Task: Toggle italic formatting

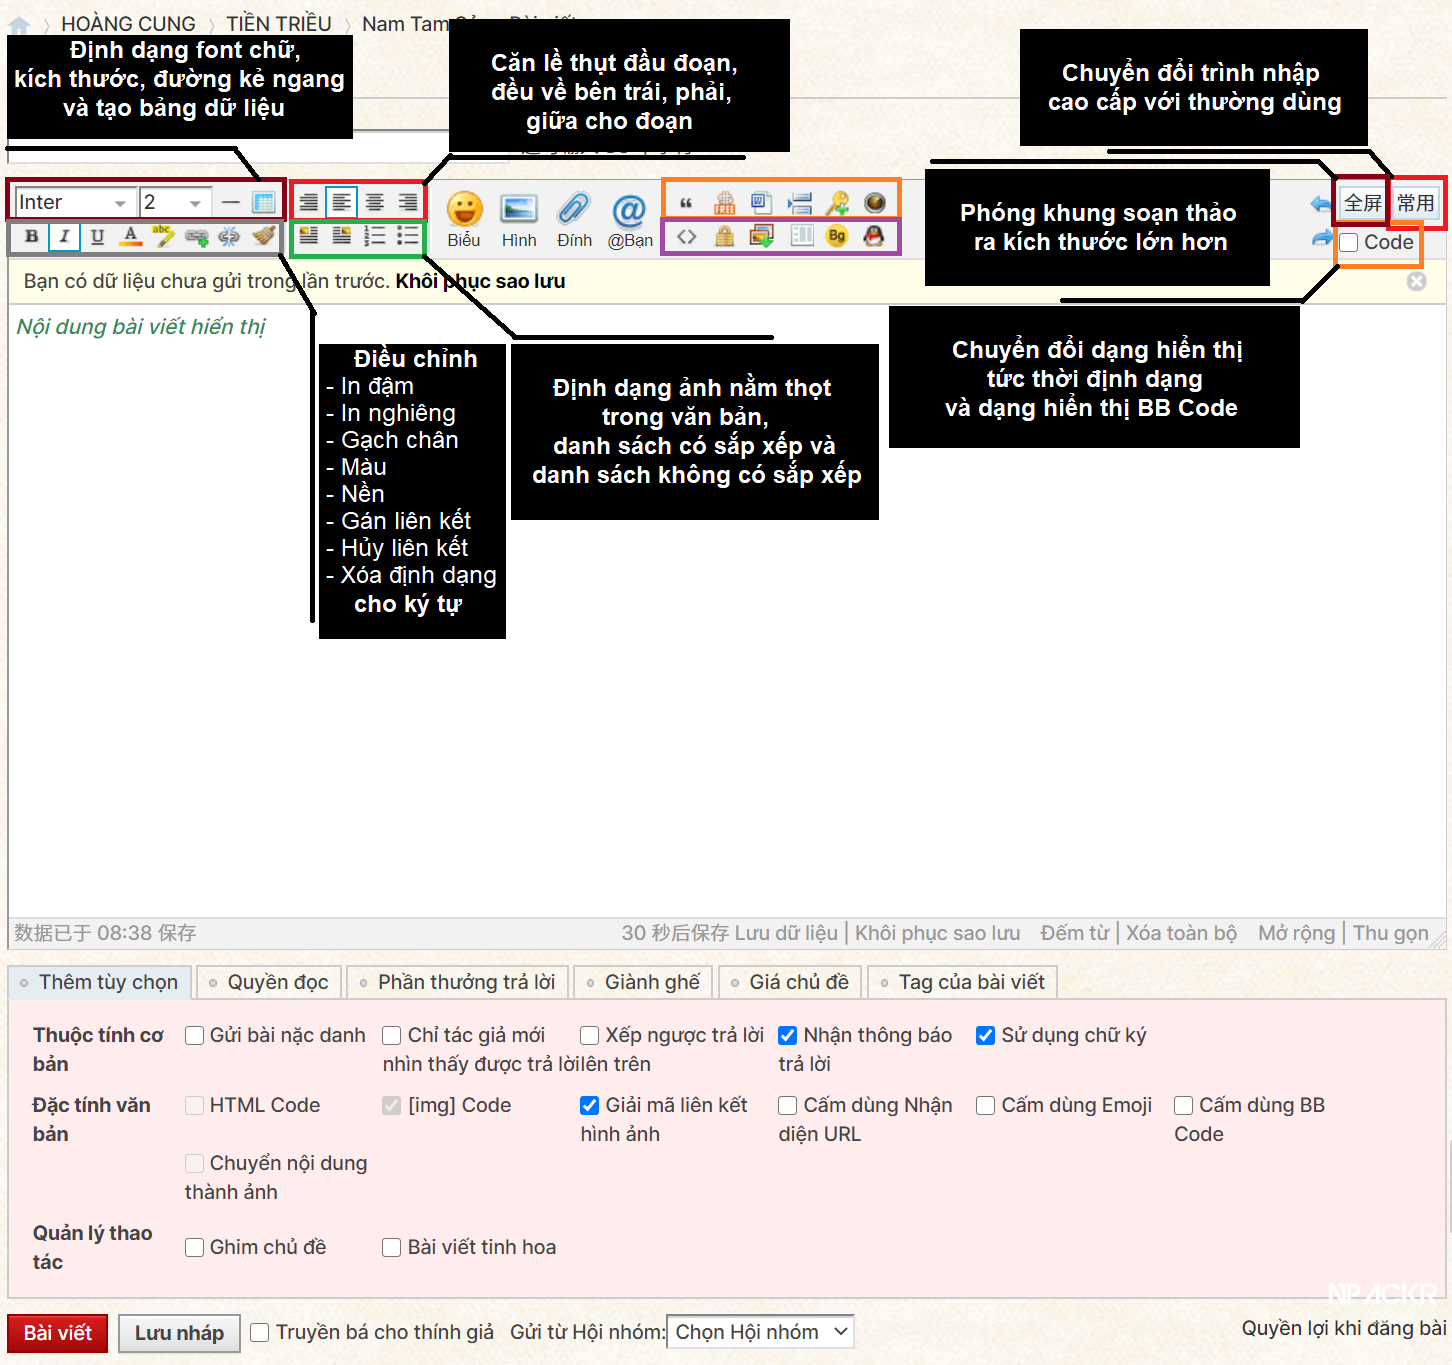Action: (x=64, y=236)
